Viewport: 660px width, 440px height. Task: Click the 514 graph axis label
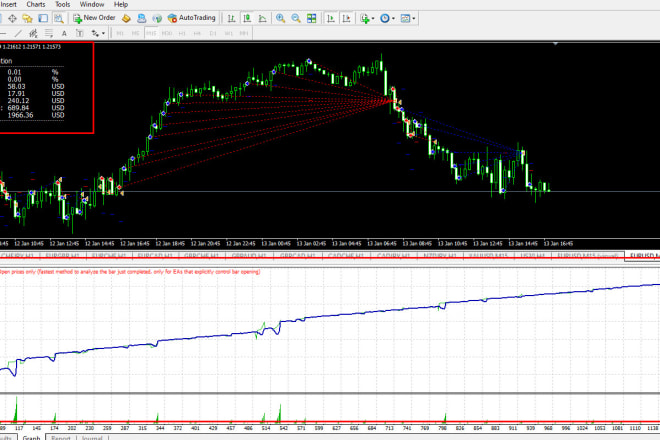(265, 428)
